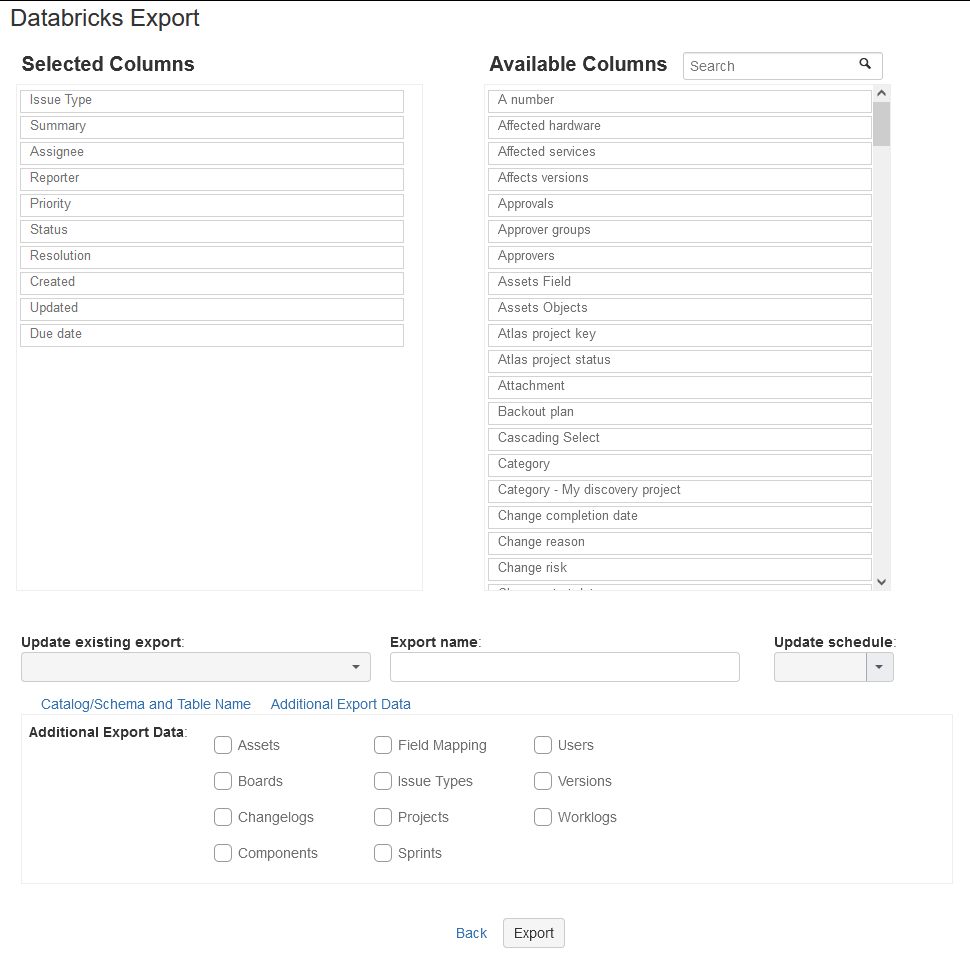Click the Due date column item
The height and width of the screenshot is (959, 970).
pyautogui.click(x=212, y=335)
